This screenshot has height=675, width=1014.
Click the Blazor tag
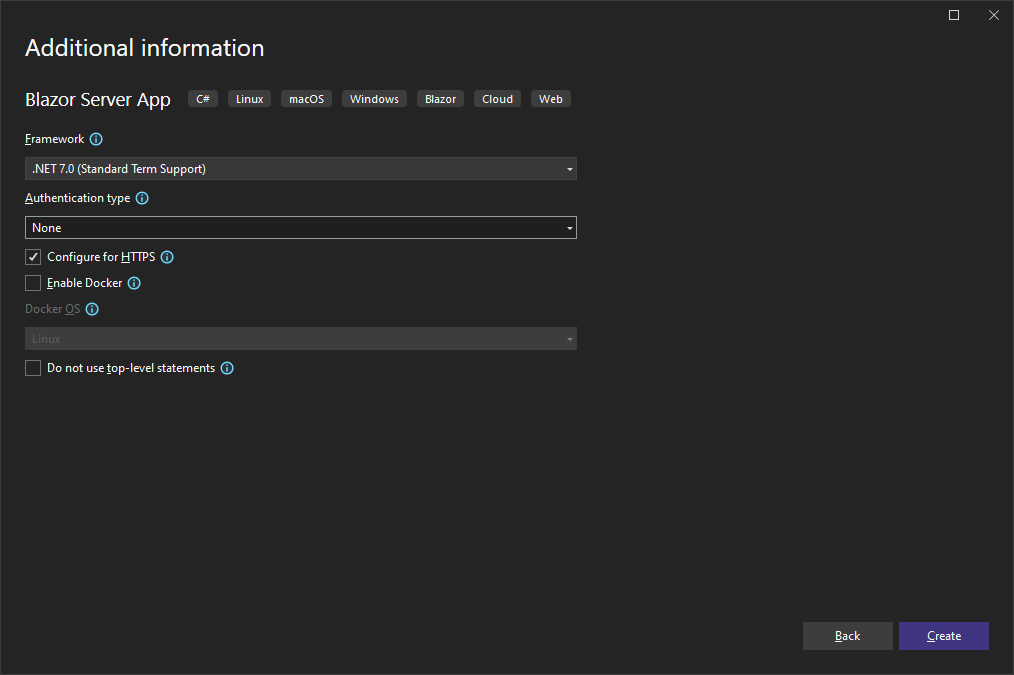[440, 99]
